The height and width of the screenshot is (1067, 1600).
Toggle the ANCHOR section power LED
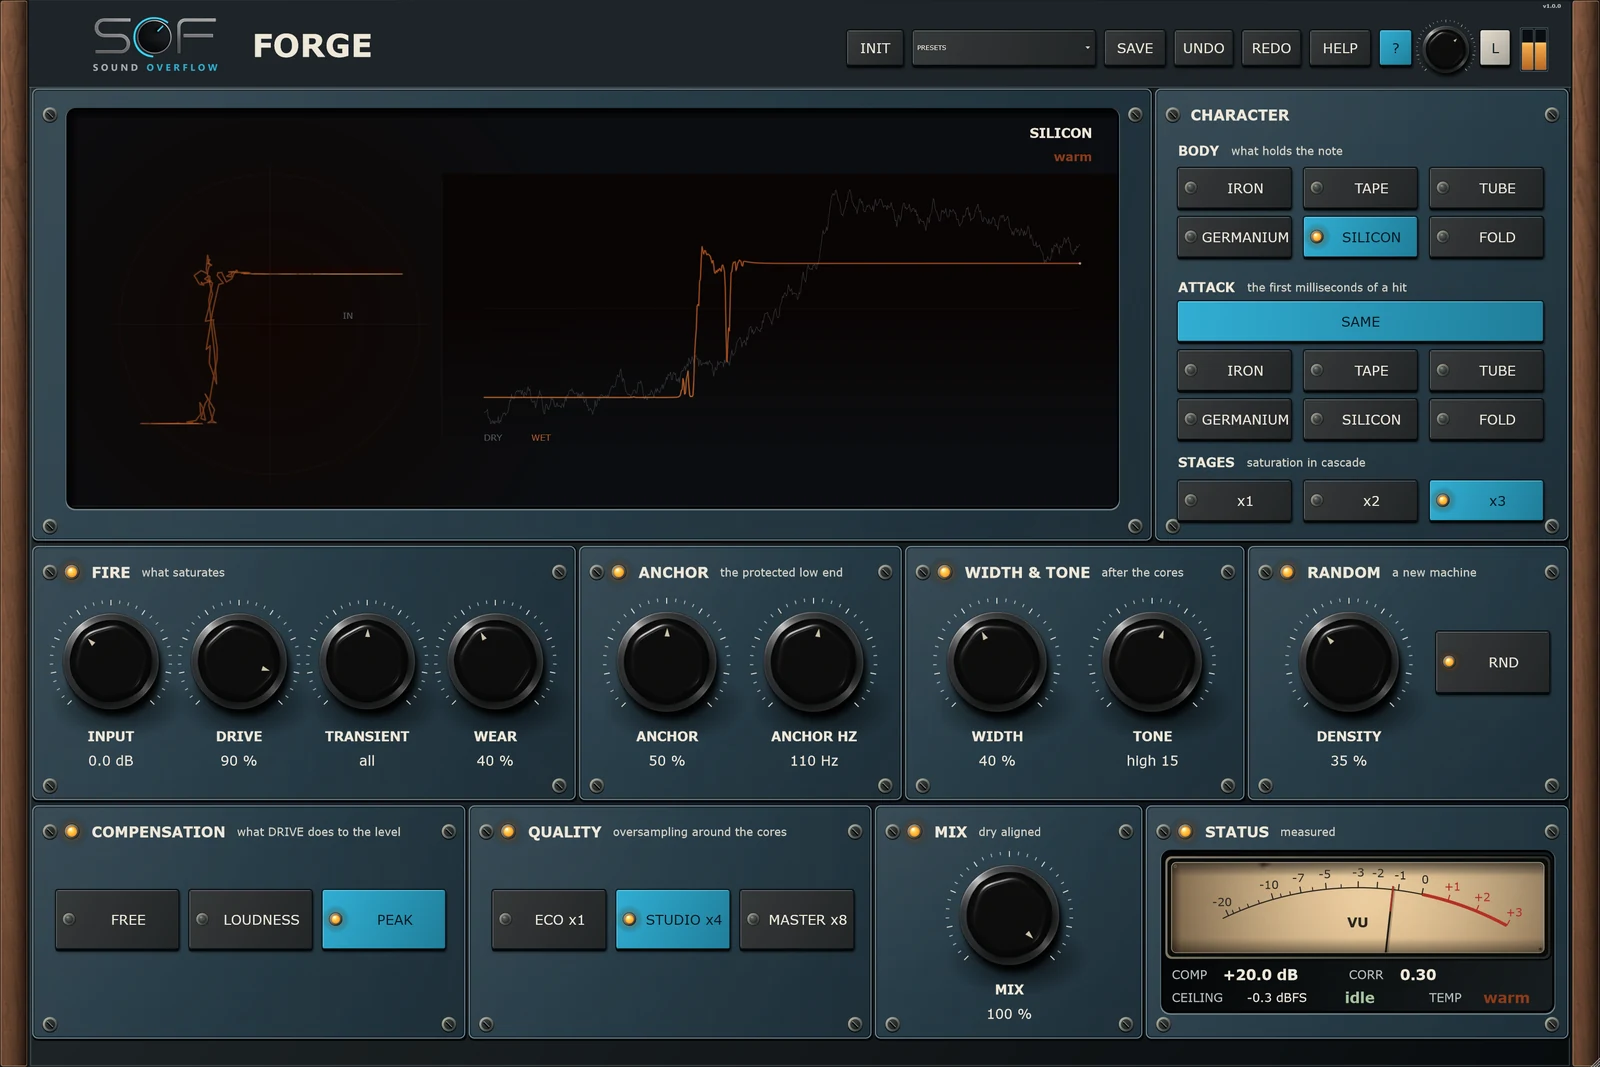click(618, 572)
